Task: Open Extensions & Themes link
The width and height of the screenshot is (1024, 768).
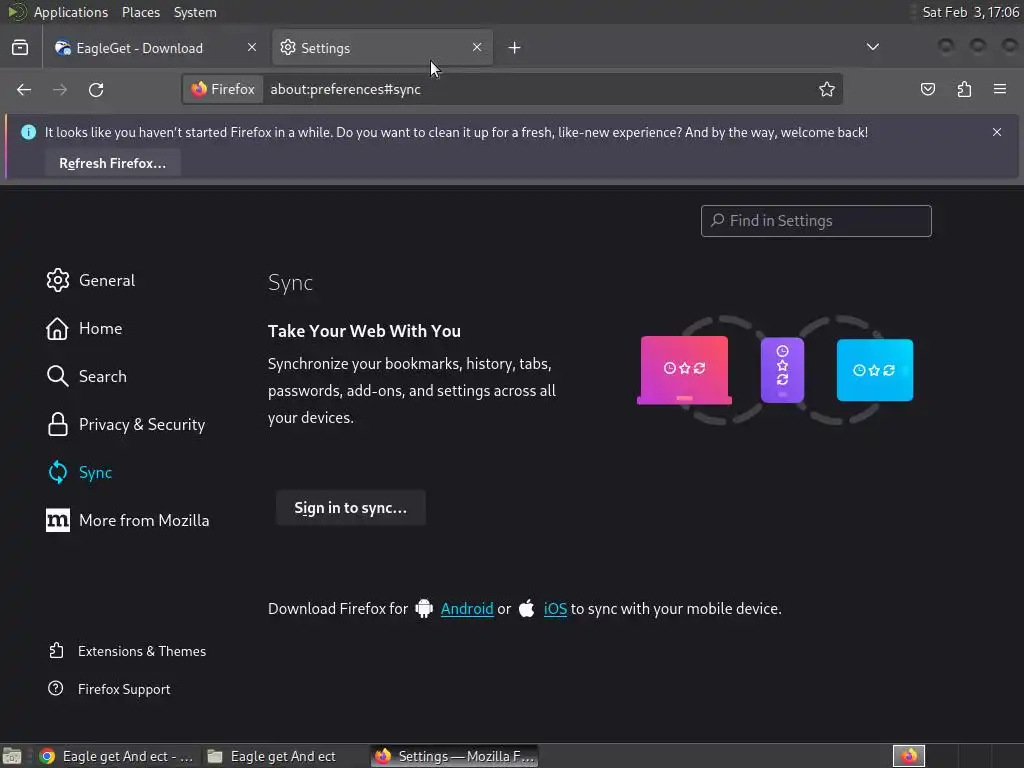Action: pyautogui.click(x=127, y=651)
